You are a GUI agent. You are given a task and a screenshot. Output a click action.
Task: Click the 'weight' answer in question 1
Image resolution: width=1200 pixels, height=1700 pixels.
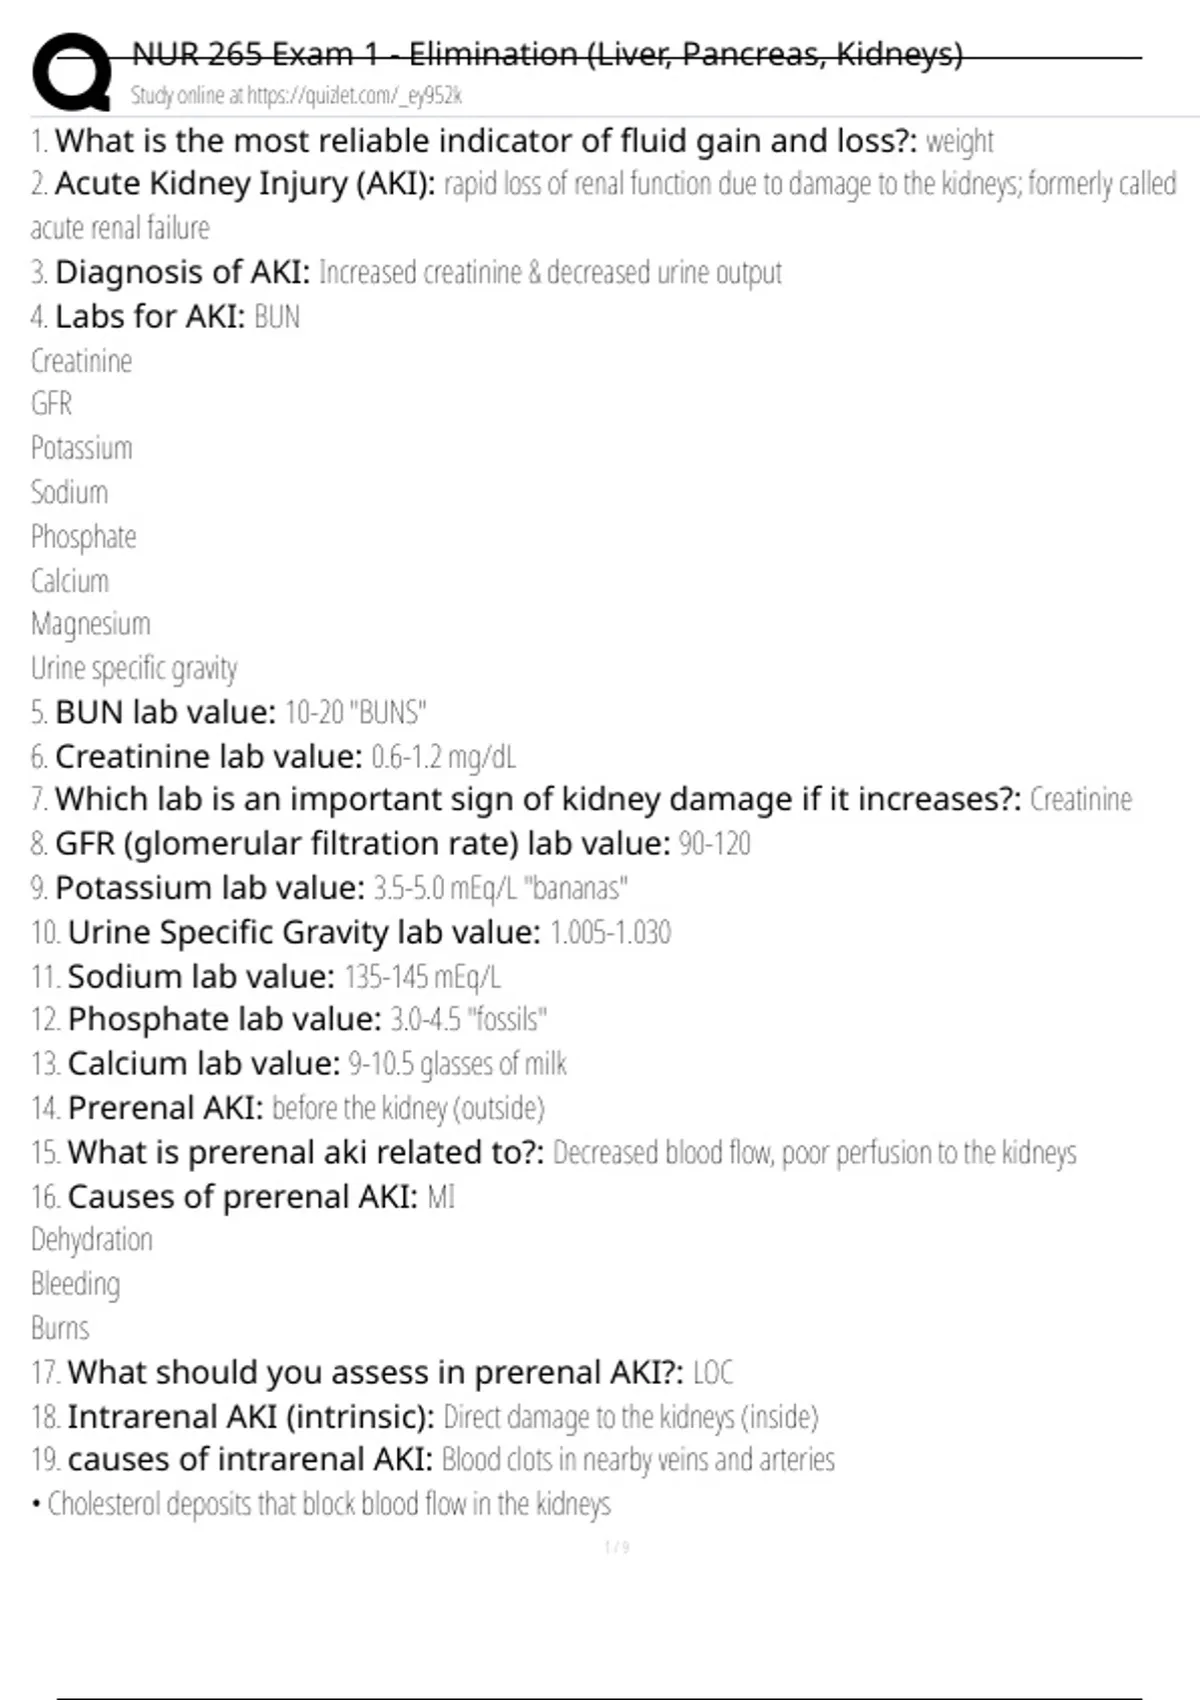pyautogui.click(x=959, y=142)
